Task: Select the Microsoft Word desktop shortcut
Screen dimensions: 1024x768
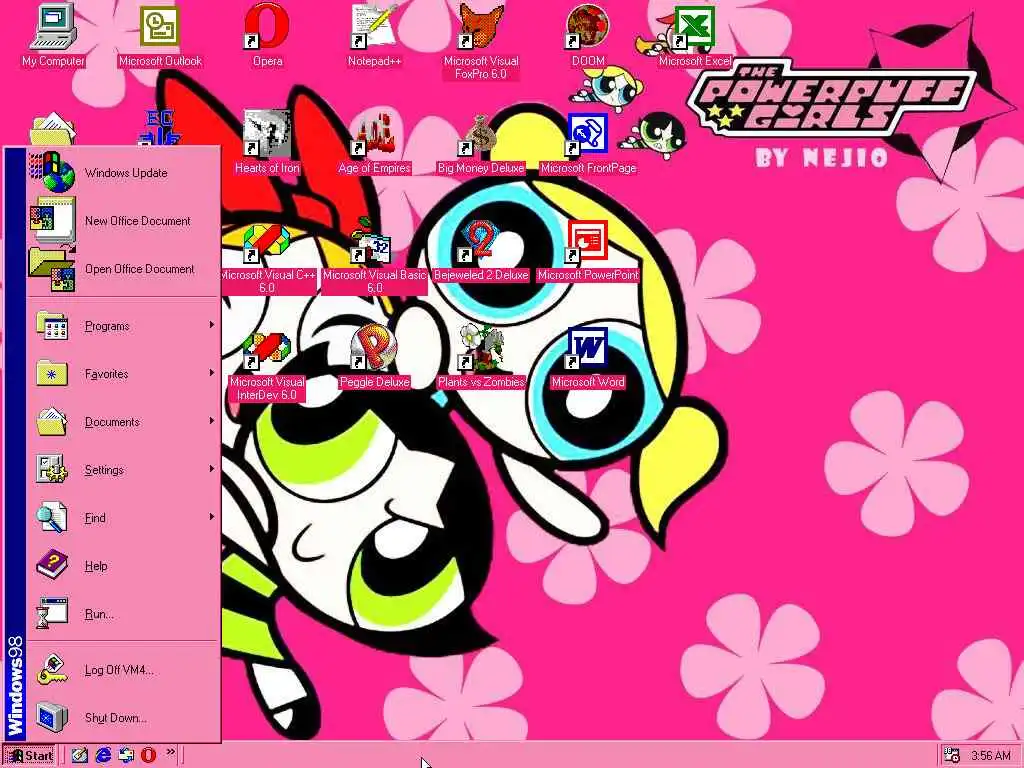Action: click(588, 358)
